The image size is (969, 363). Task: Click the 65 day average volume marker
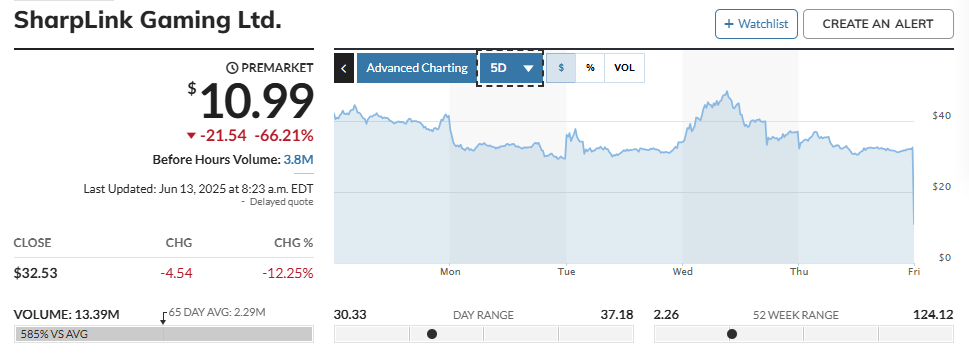[163, 318]
